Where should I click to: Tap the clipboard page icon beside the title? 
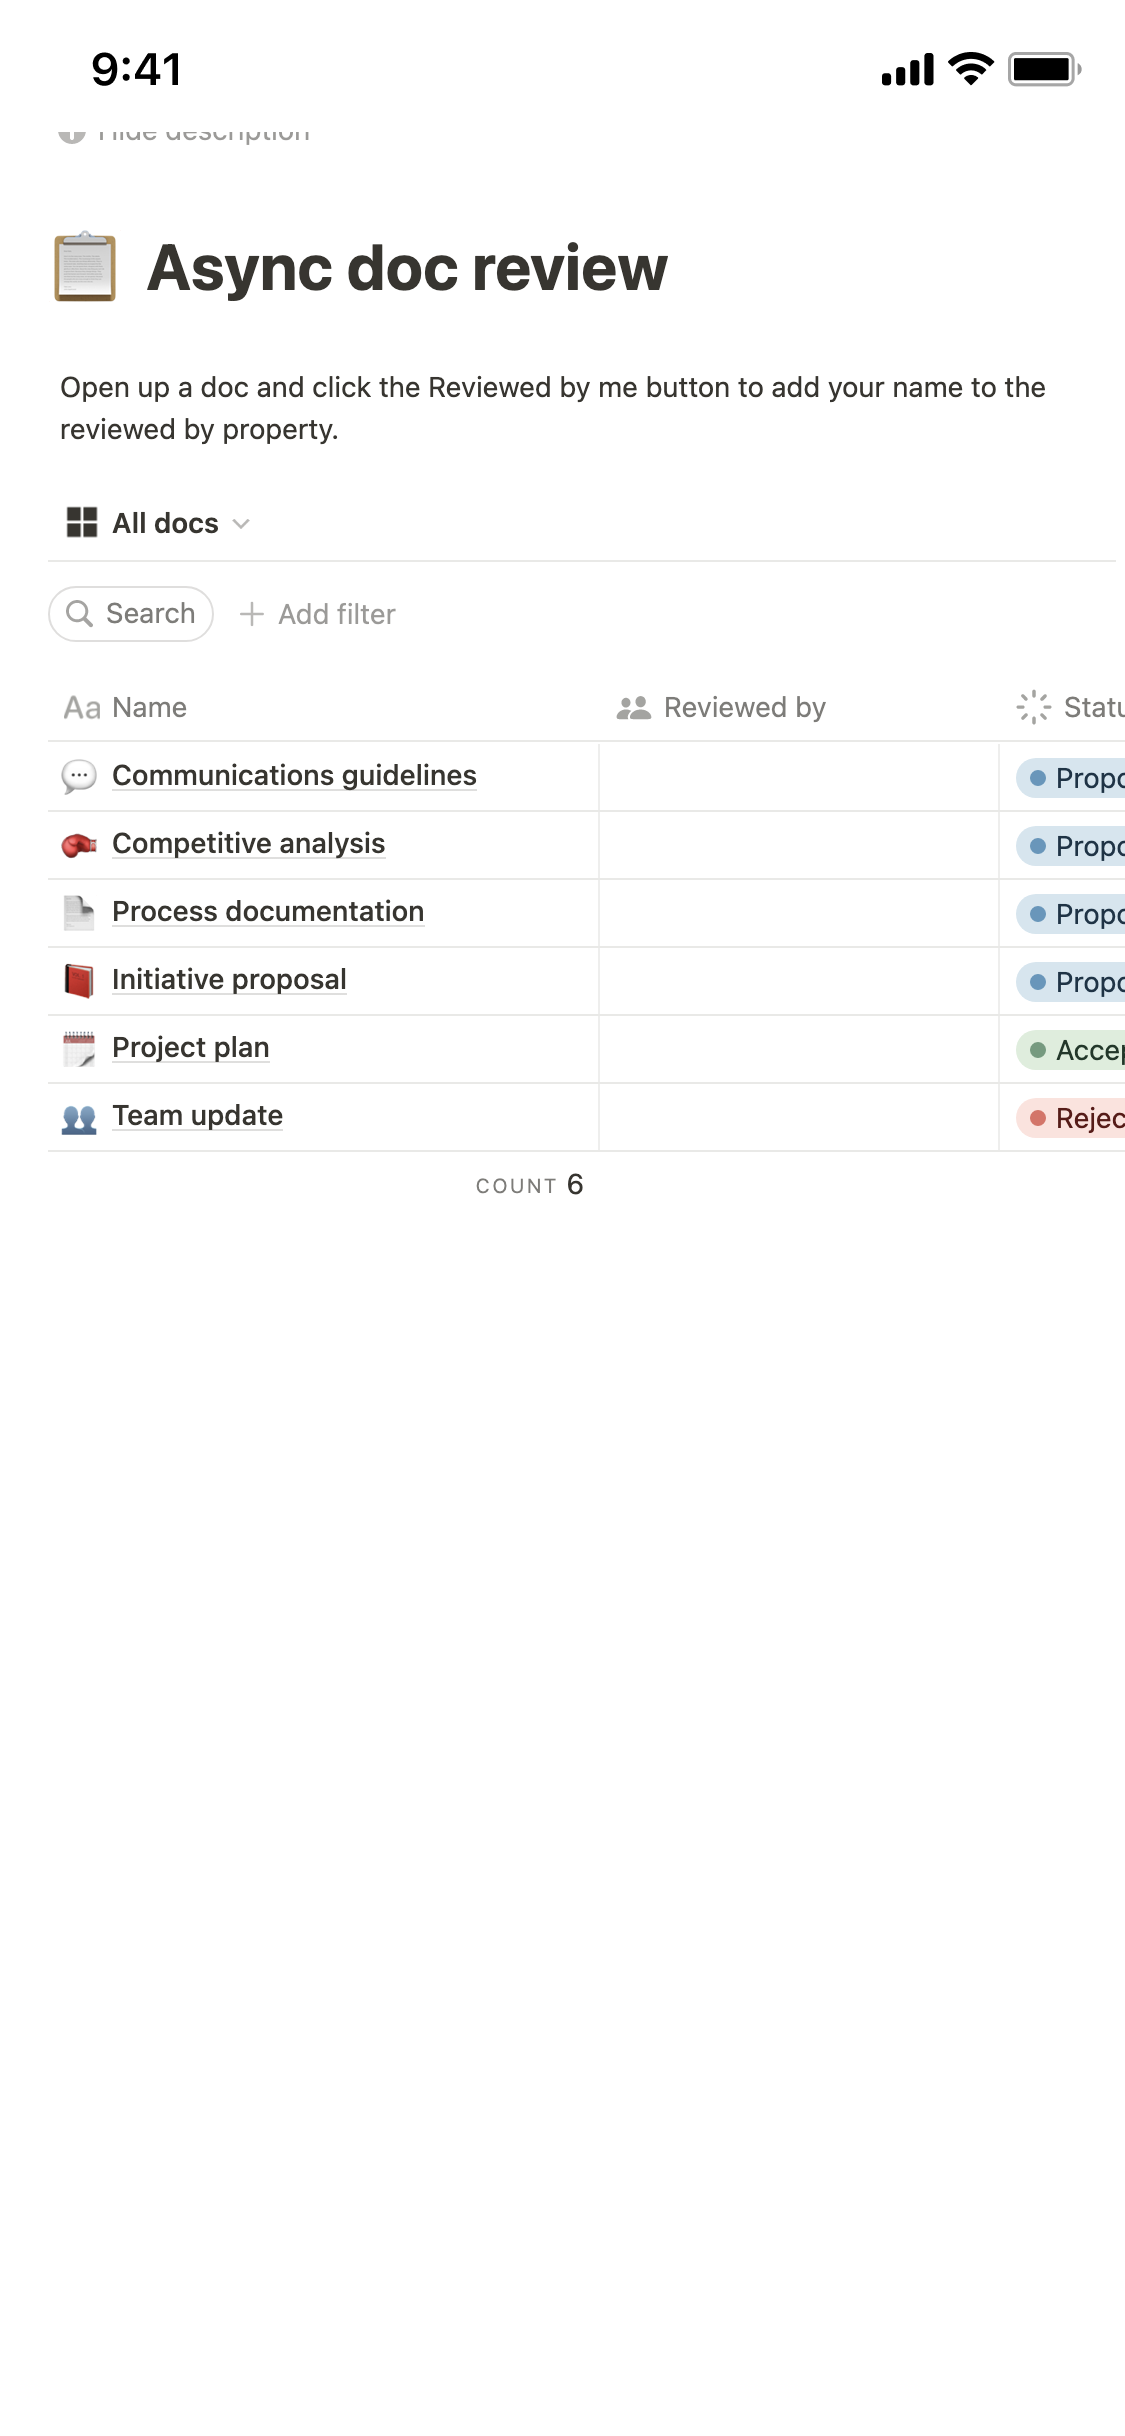(85, 267)
